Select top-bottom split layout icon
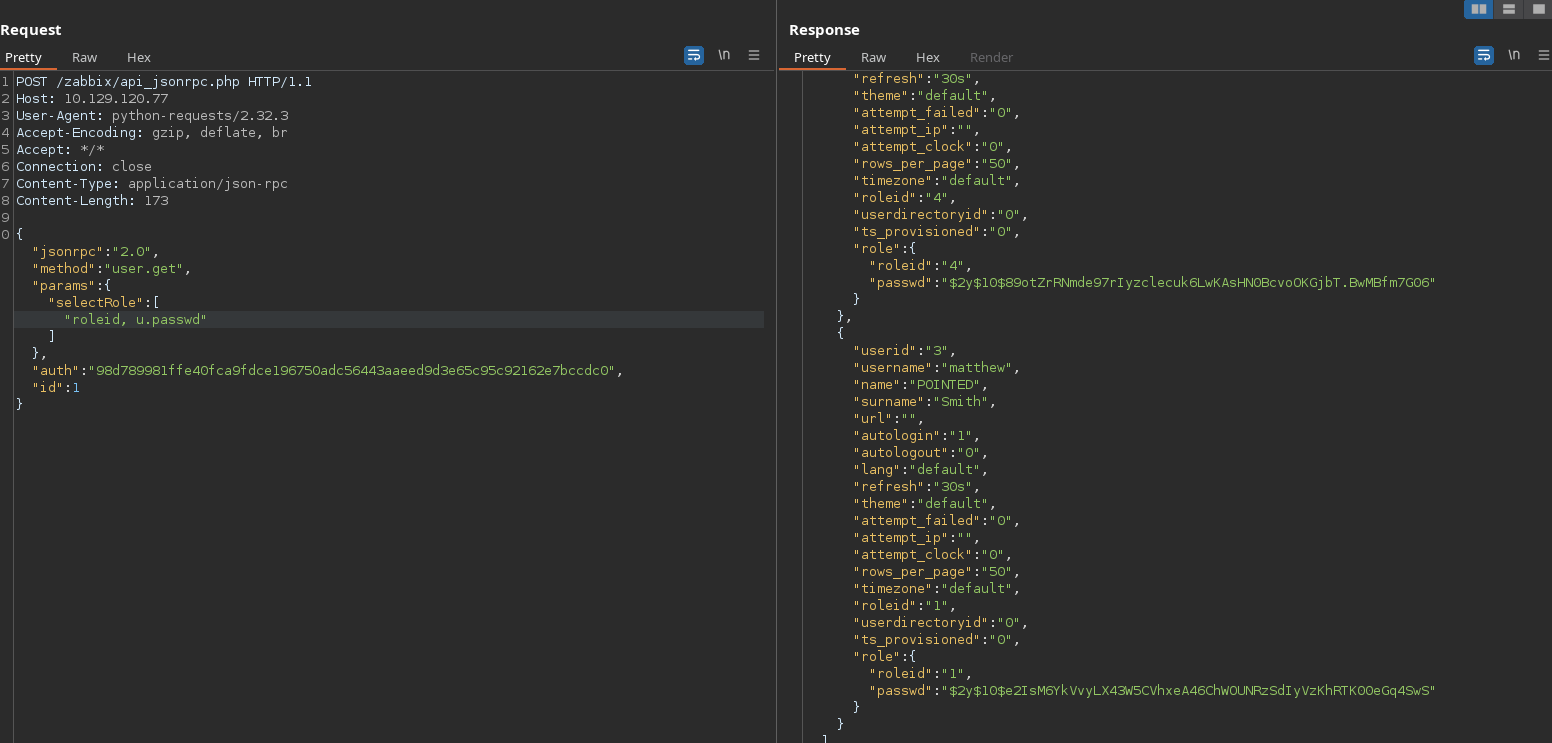The width and height of the screenshot is (1552, 743). click(x=1509, y=9)
